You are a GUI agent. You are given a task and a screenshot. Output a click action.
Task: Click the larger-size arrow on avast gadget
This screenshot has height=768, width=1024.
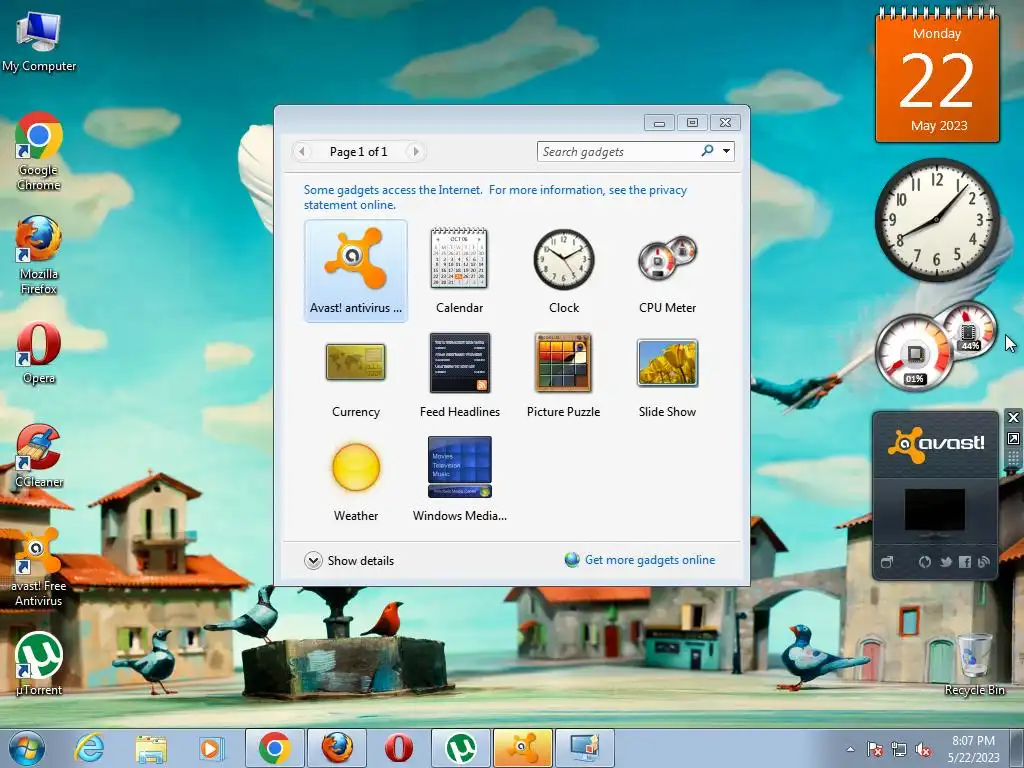1013,439
